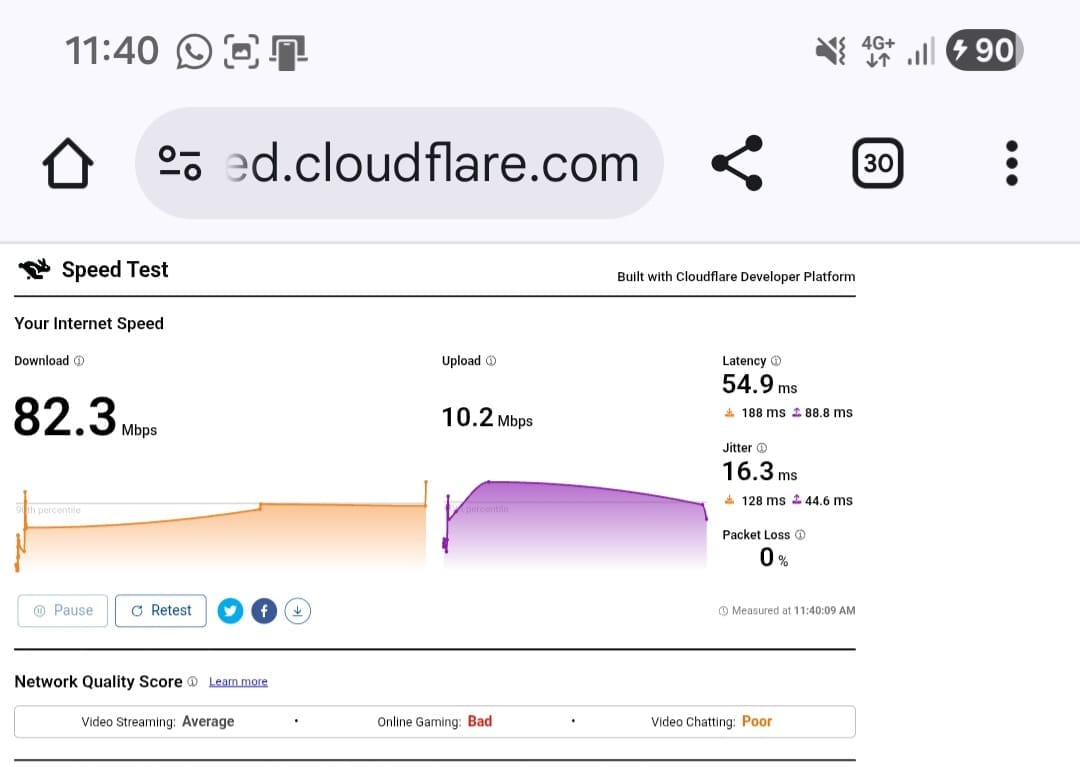Open Built with Cloudflare Developer Platform link

(x=736, y=277)
